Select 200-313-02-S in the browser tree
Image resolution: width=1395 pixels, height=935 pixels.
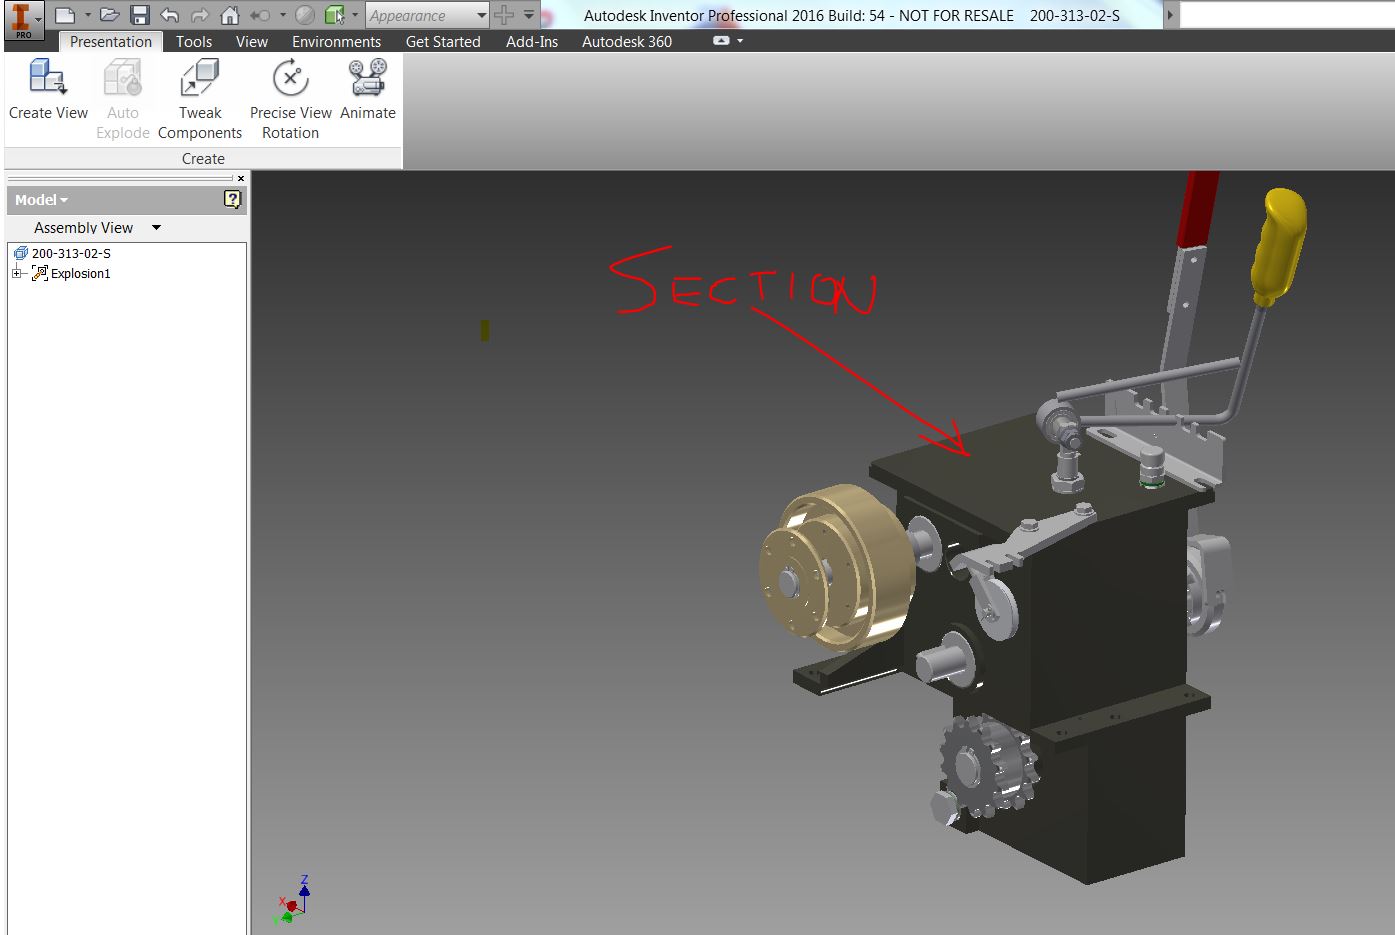pyautogui.click(x=71, y=253)
